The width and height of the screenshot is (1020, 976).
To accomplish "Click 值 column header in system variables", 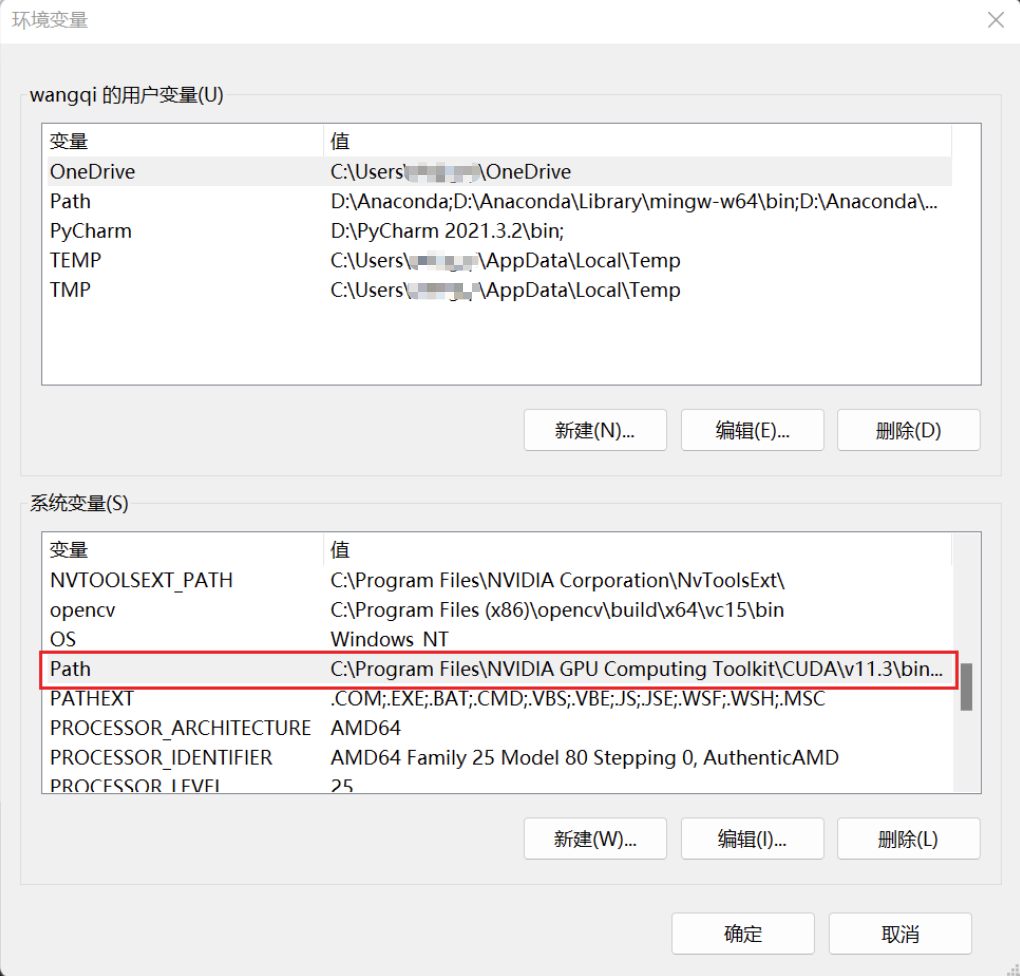I will tap(638, 550).
